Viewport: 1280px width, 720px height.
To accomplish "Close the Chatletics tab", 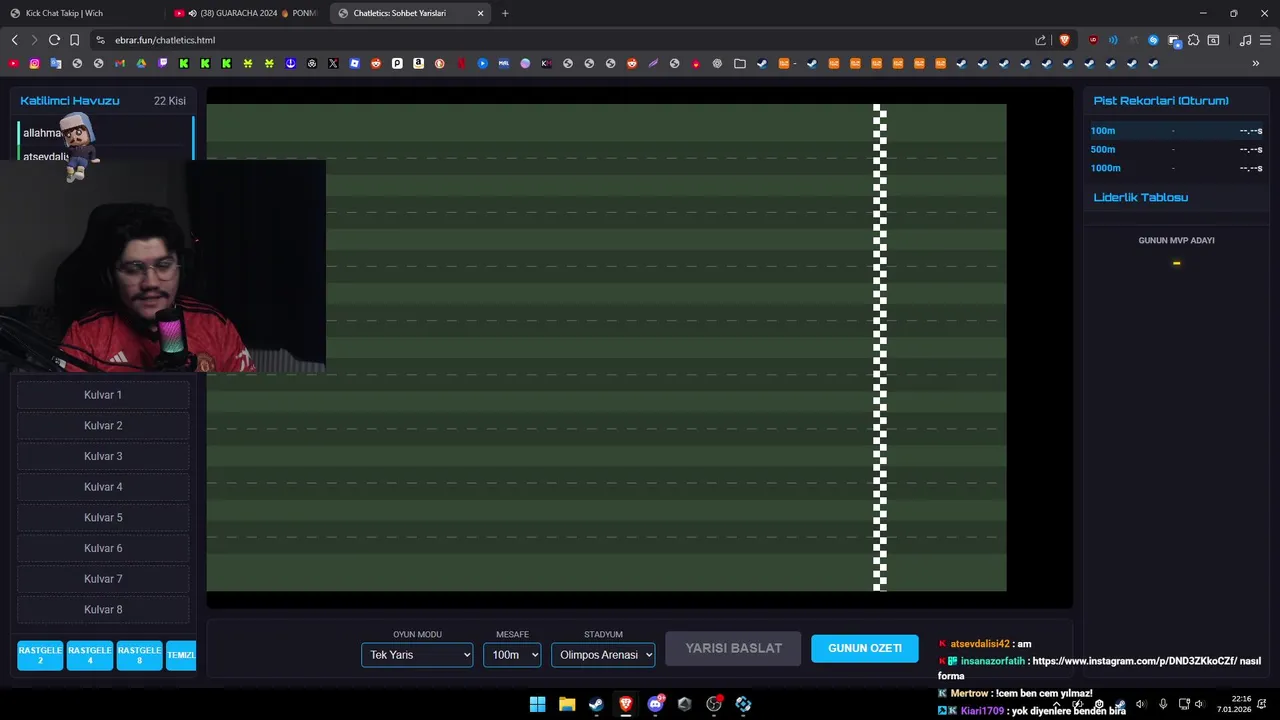I will (x=481, y=13).
